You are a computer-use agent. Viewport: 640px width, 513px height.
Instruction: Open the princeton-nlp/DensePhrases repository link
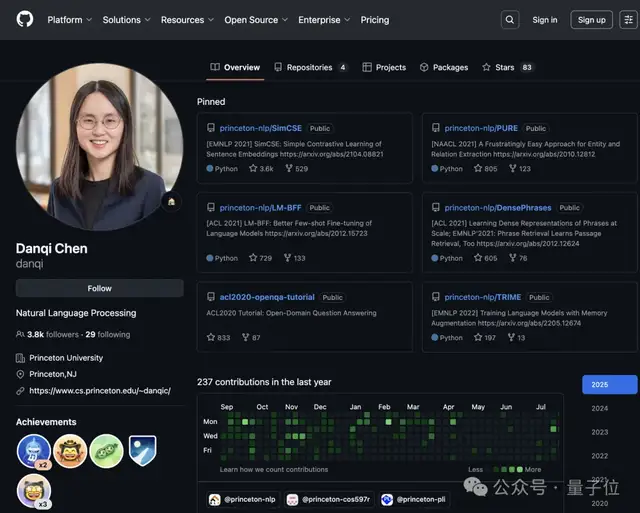(498, 208)
